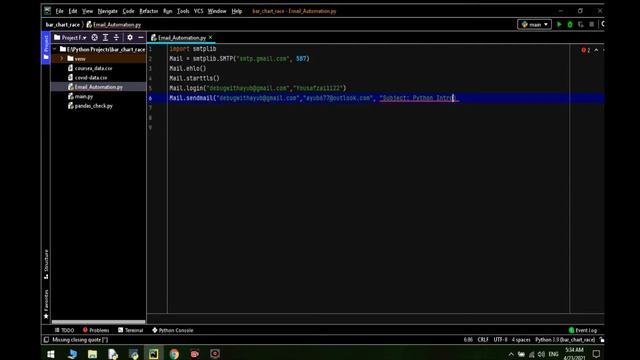
Task: Click the bar_chart_race breadcrumb
Action: pyautogui.click(x=63, y=25)
